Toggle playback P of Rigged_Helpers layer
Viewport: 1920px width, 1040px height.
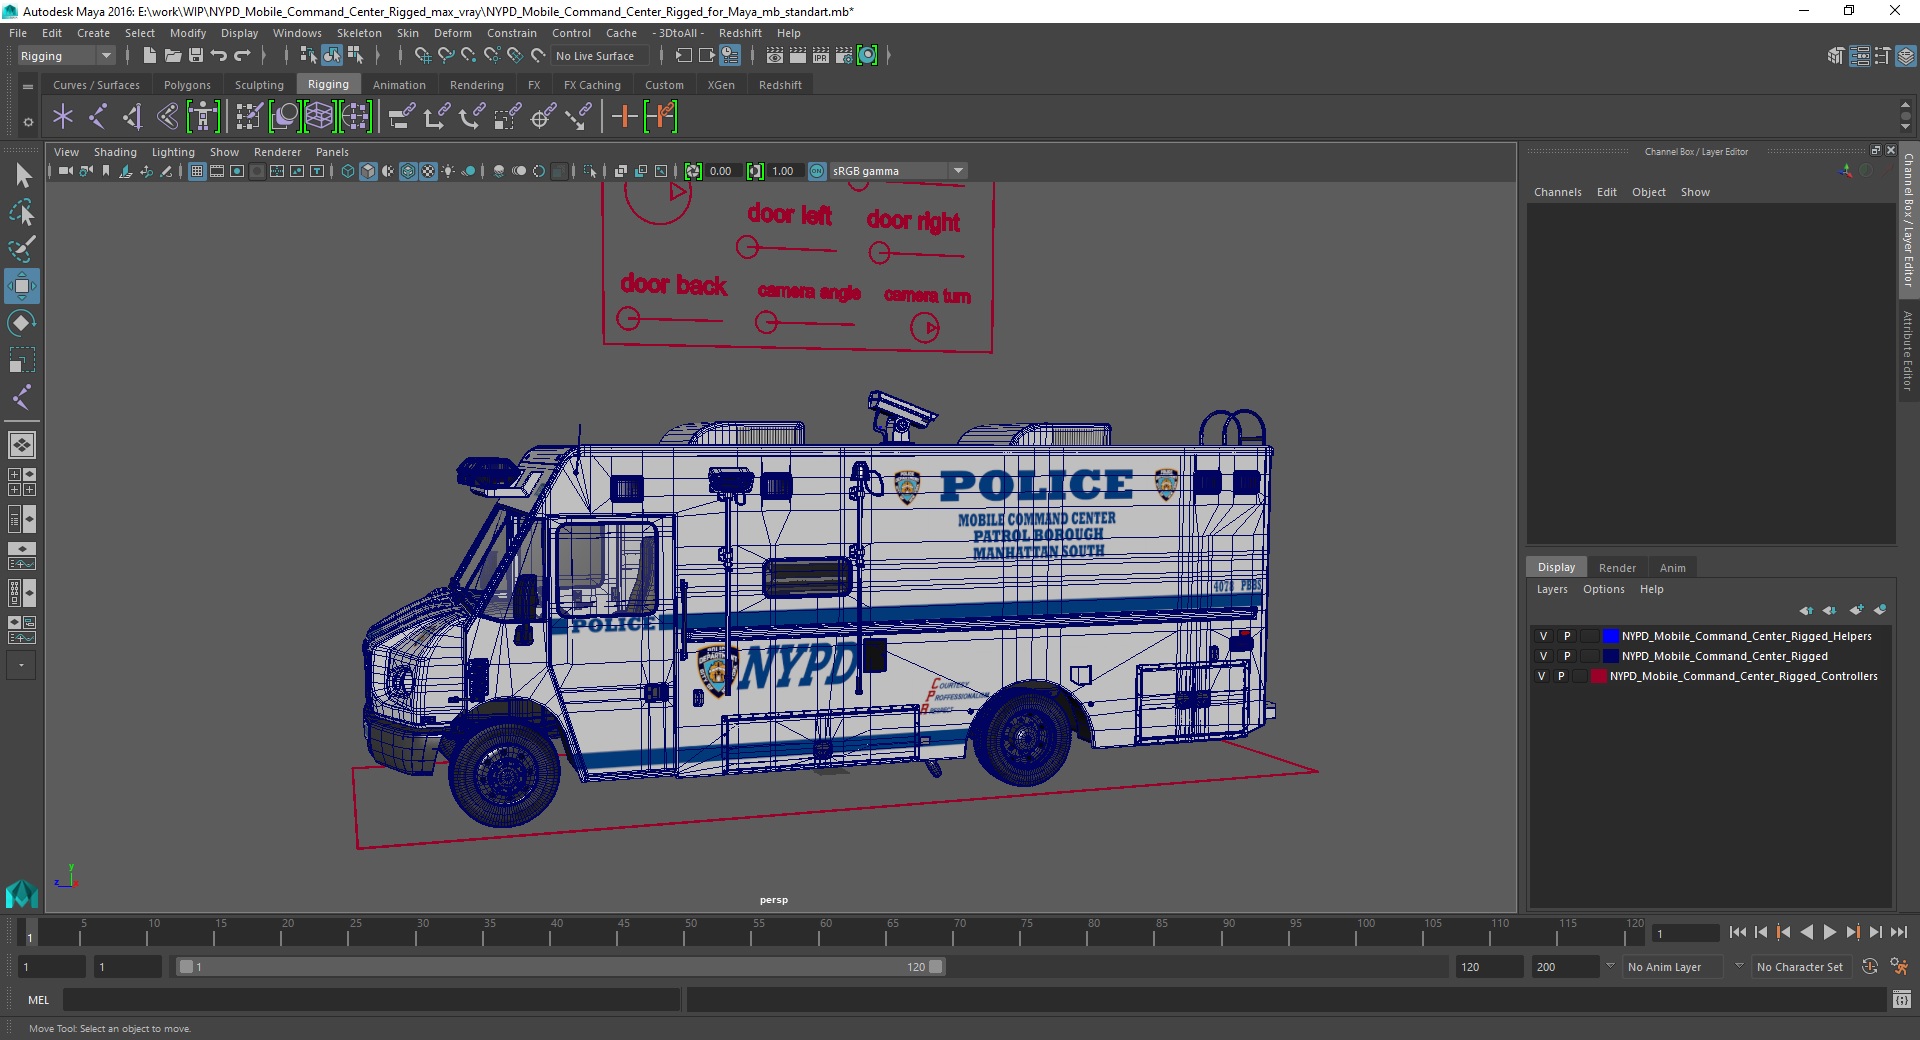tap(1567, 636)
